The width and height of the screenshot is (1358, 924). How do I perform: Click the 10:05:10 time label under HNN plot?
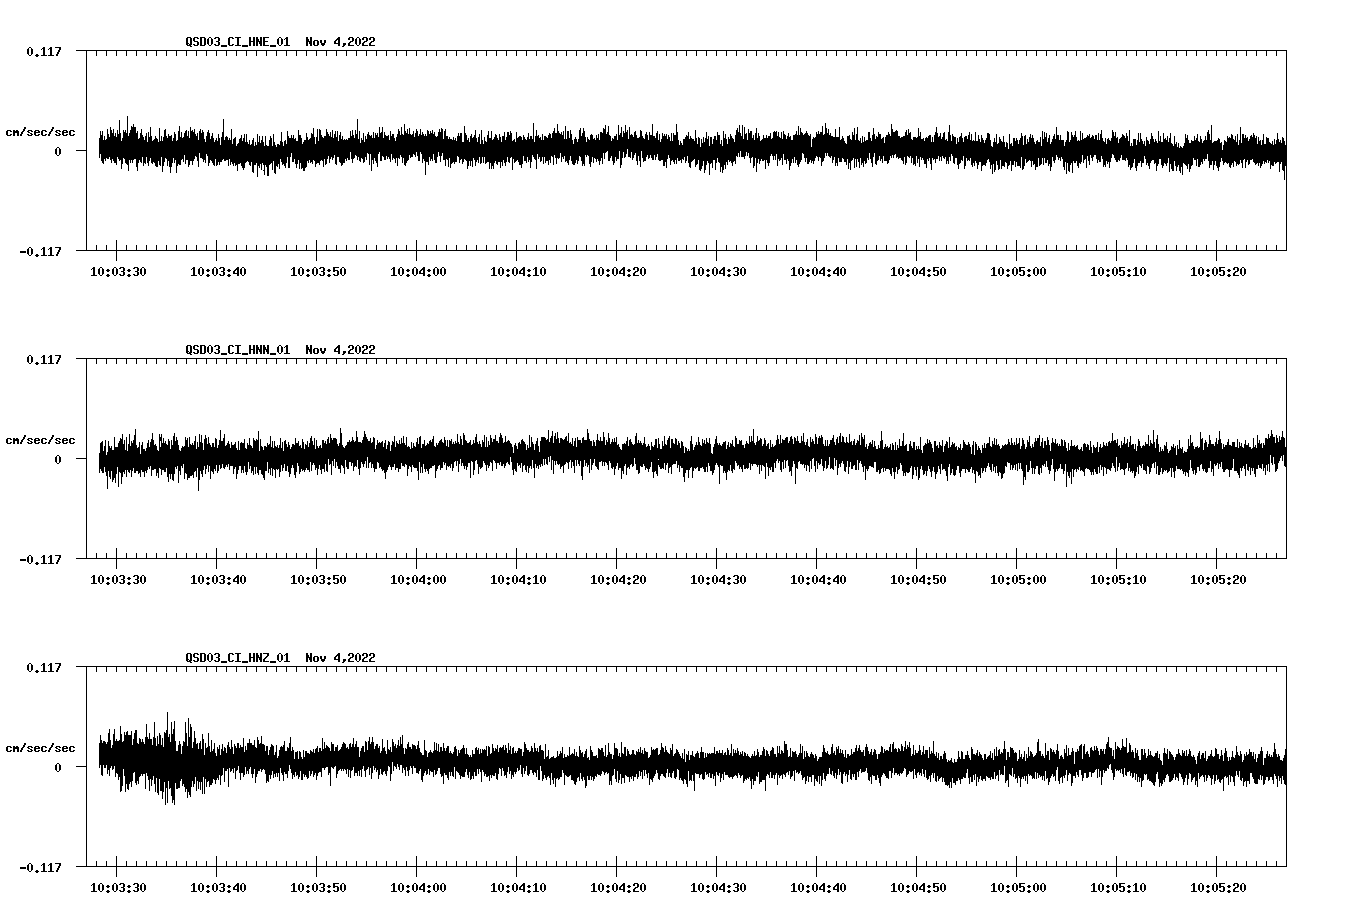click(x=1118, y=580)
